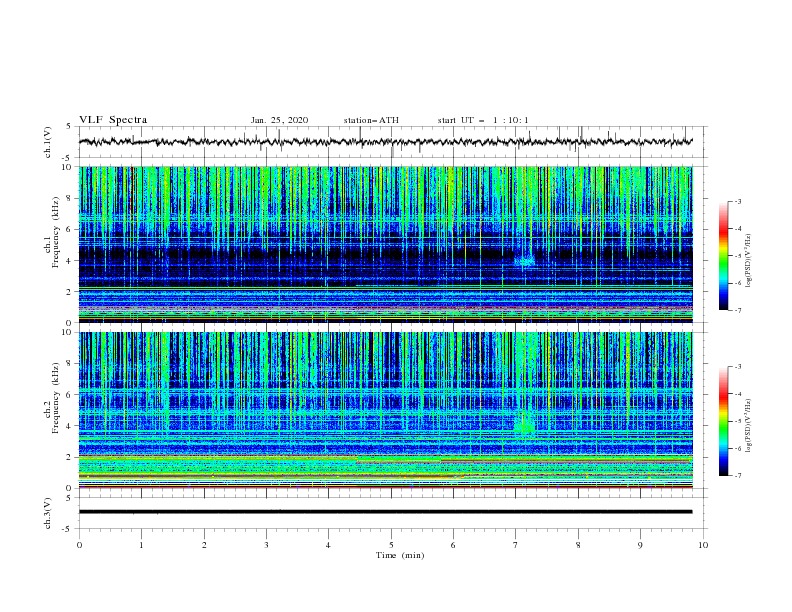
Task: Click the time-axis tick label "0"
Action: [79, 545]
